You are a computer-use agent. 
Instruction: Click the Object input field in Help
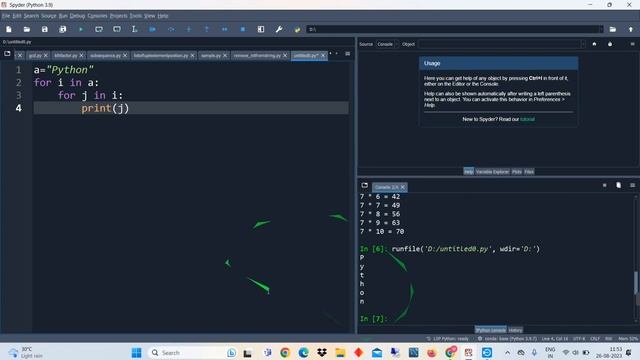[499, 44]
